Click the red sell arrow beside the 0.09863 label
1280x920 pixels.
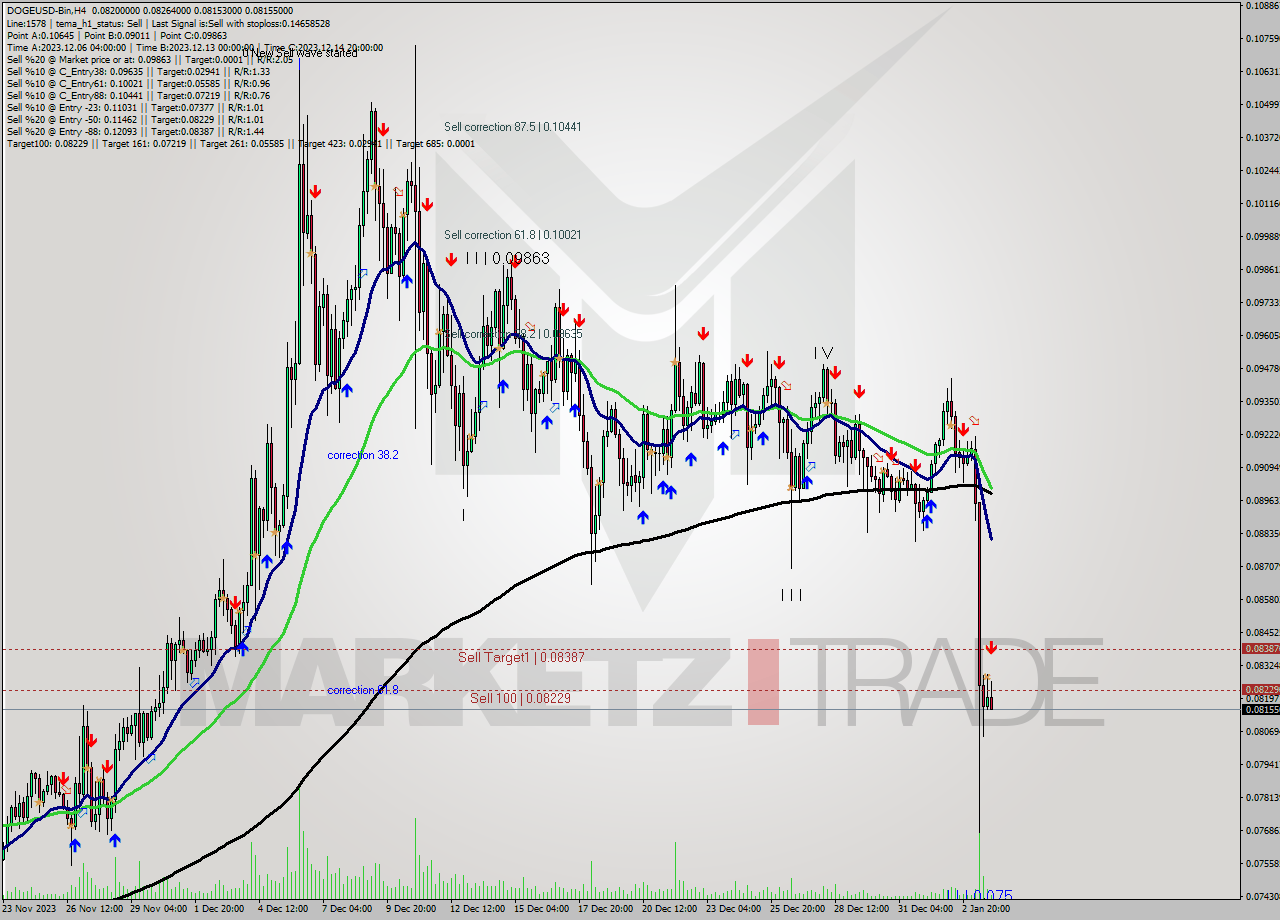tap(451, 259)
